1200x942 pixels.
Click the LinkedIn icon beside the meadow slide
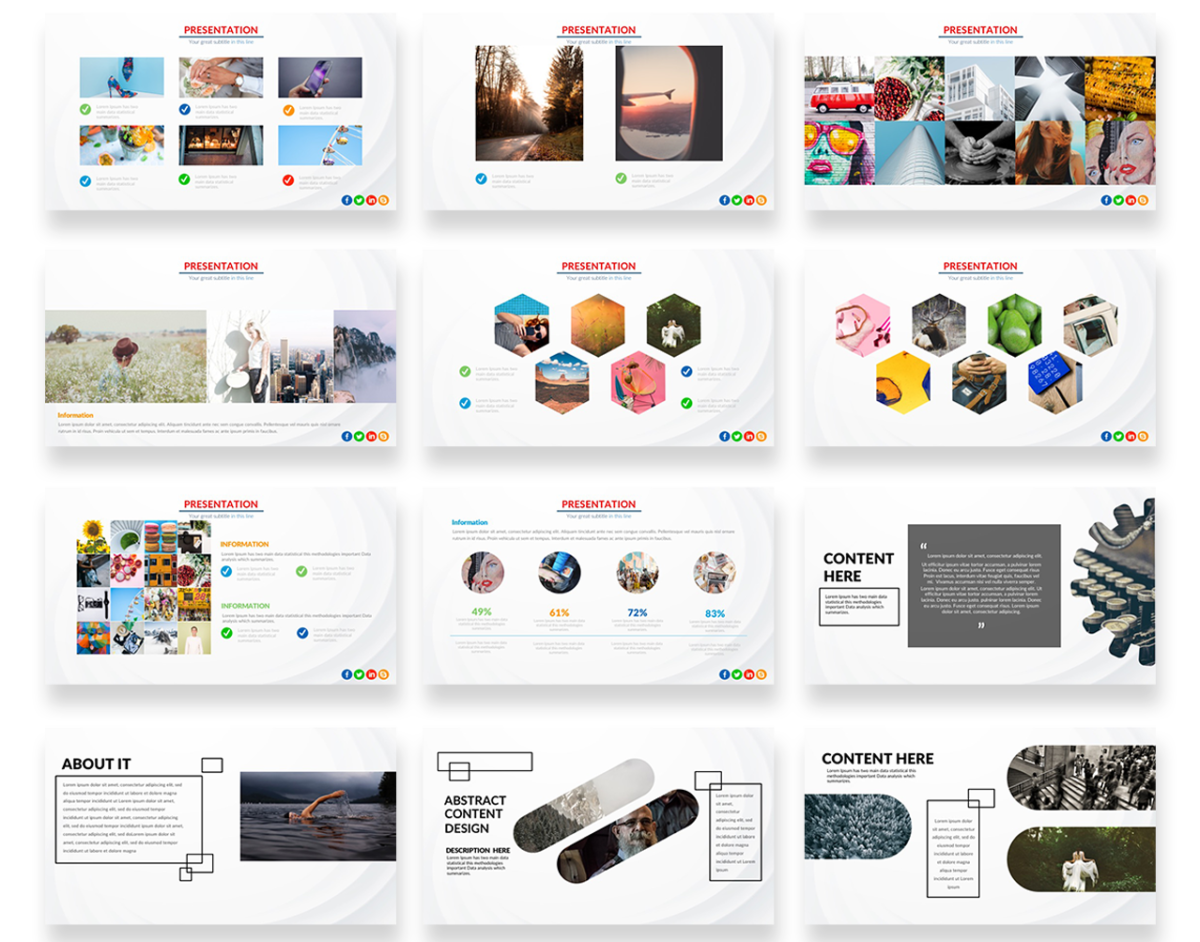371,436
